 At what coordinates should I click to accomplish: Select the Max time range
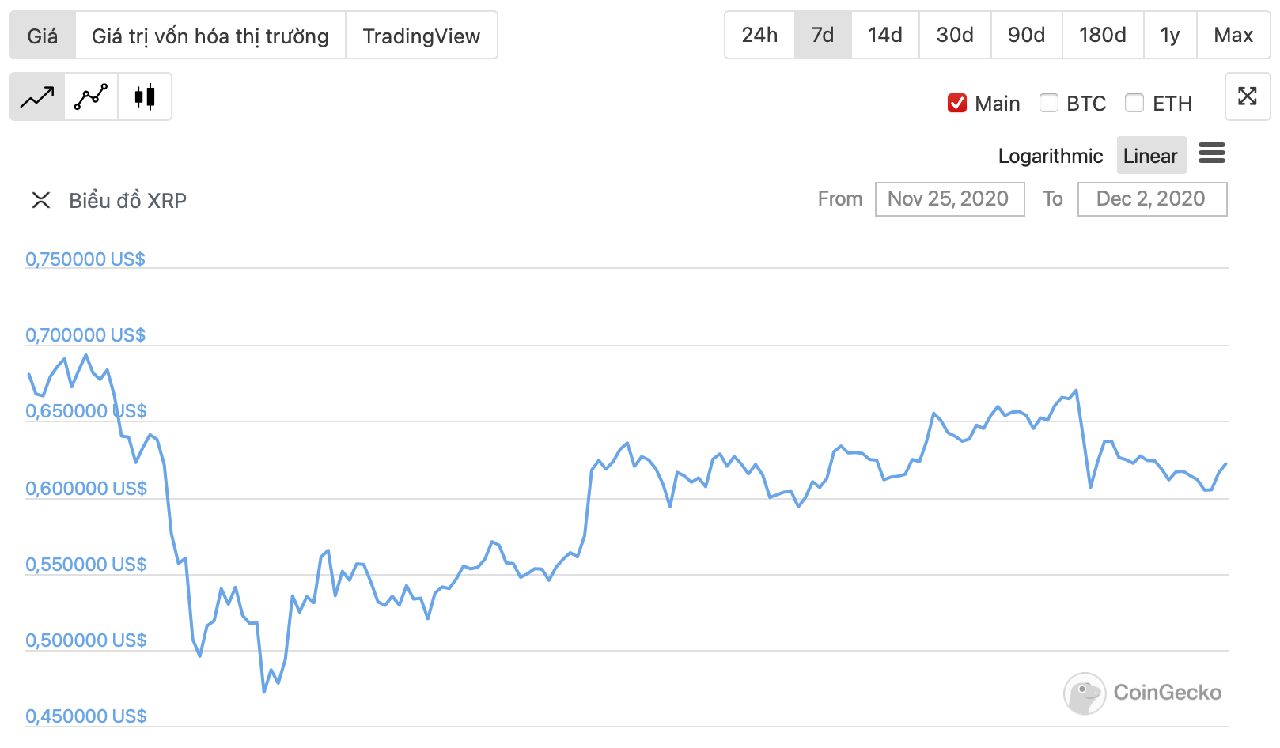pyautogui.click(x=1233, y=35)
